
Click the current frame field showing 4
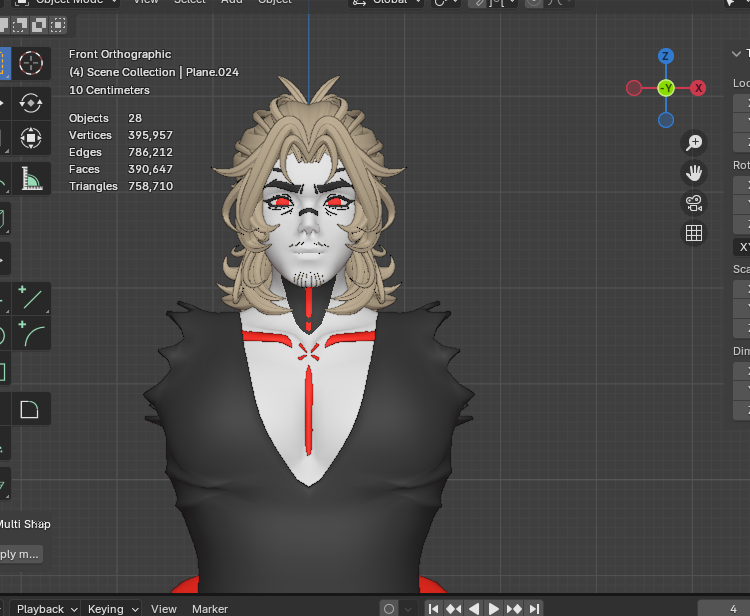point(724,609)
